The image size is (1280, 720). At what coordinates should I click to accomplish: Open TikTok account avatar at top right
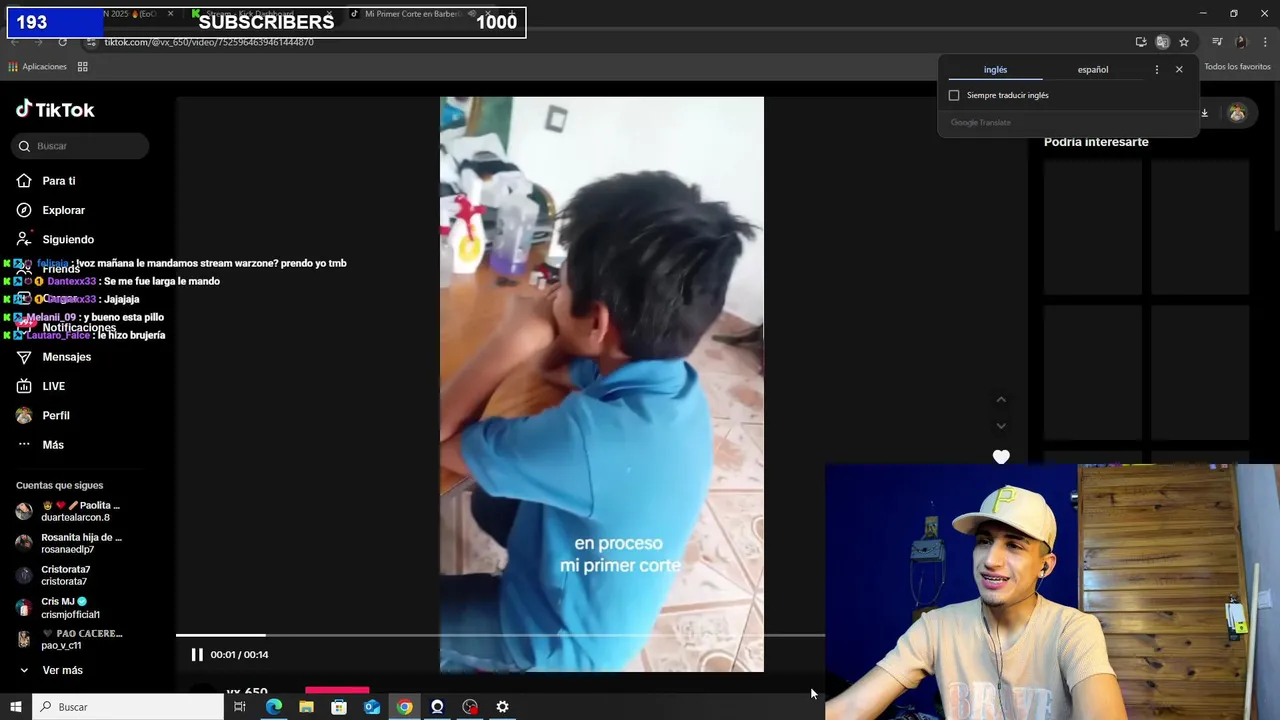[x=1237, y=113]
